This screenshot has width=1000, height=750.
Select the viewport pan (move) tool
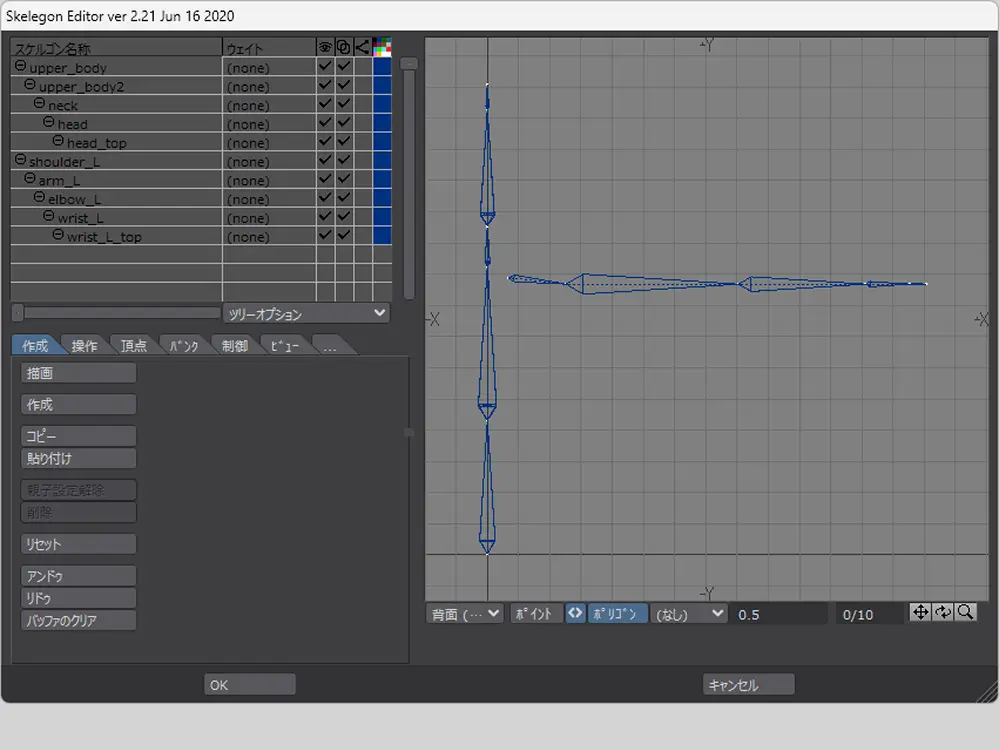(x=920, y=612)
